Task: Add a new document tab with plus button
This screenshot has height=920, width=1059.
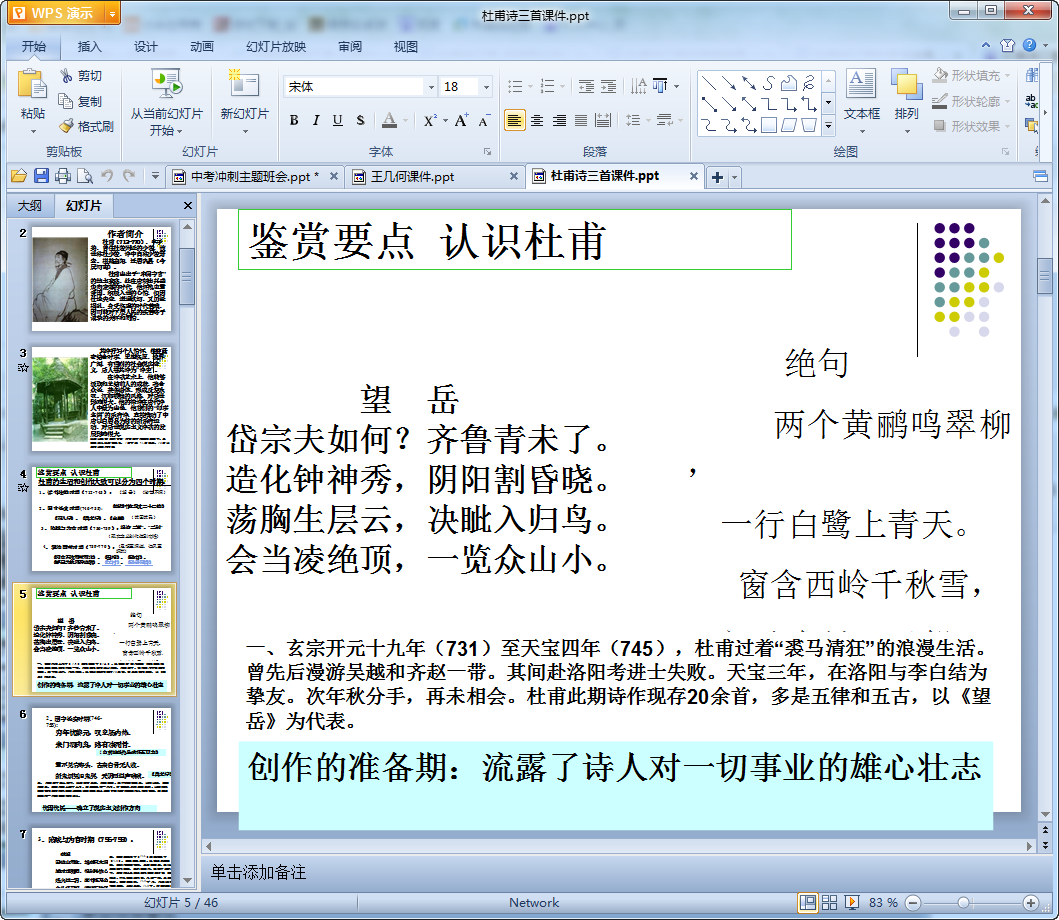Action: (717, 178)
